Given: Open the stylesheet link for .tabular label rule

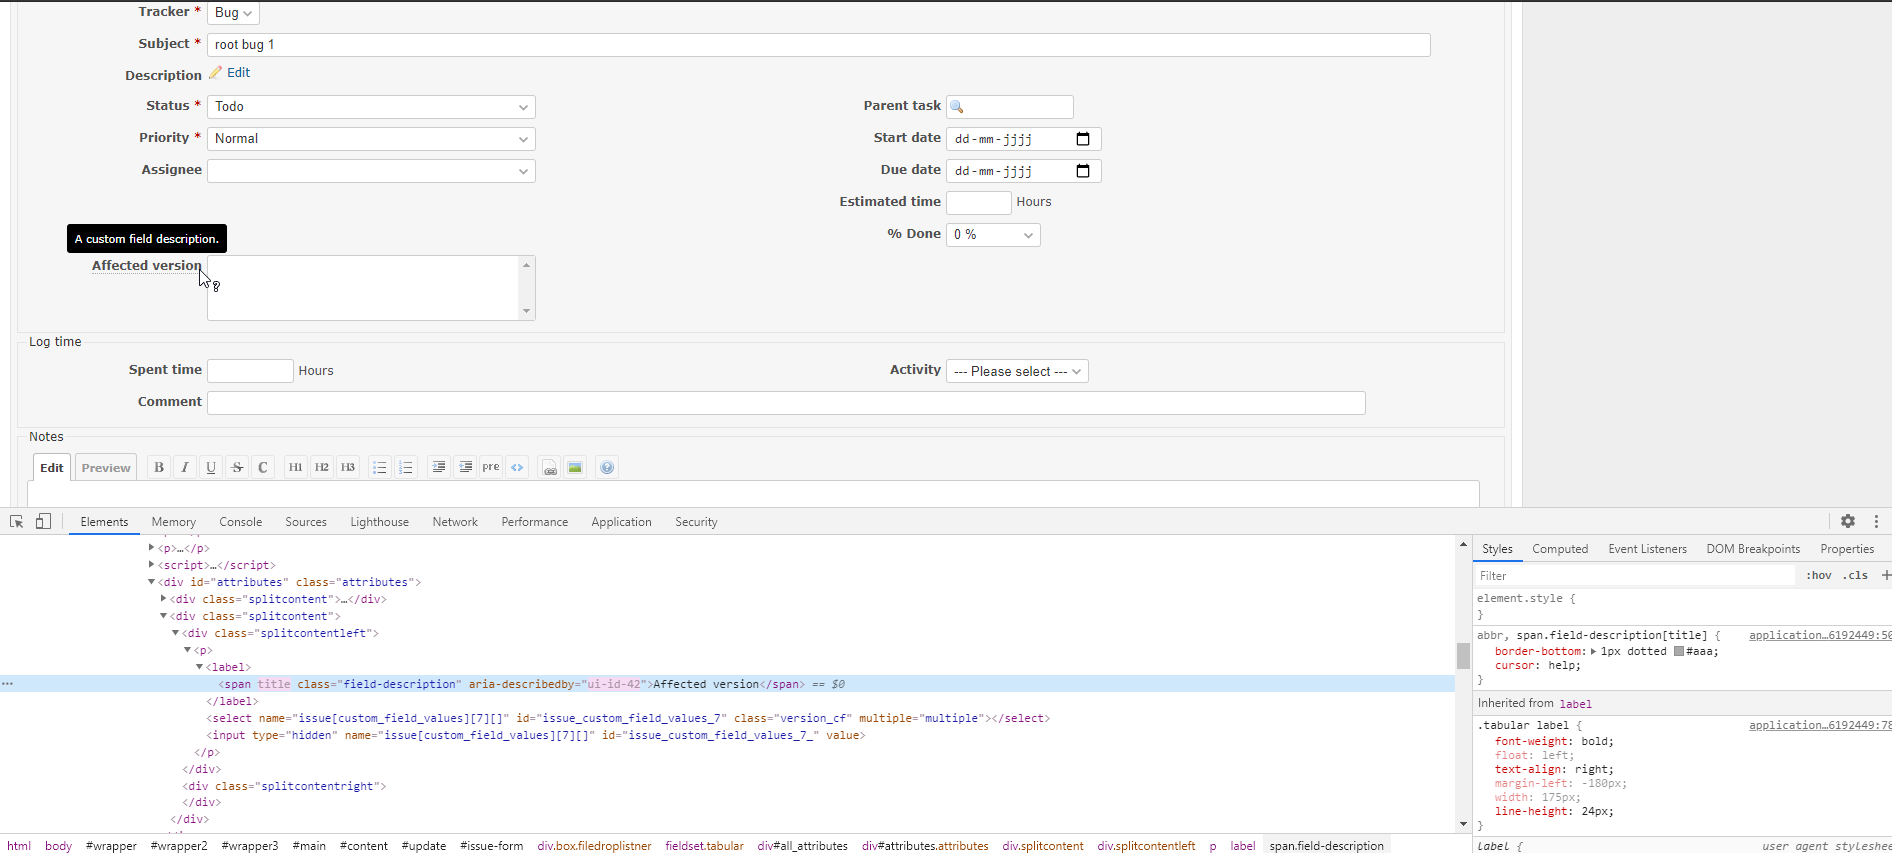Looking at the screenshot, I should point(1820,725).
